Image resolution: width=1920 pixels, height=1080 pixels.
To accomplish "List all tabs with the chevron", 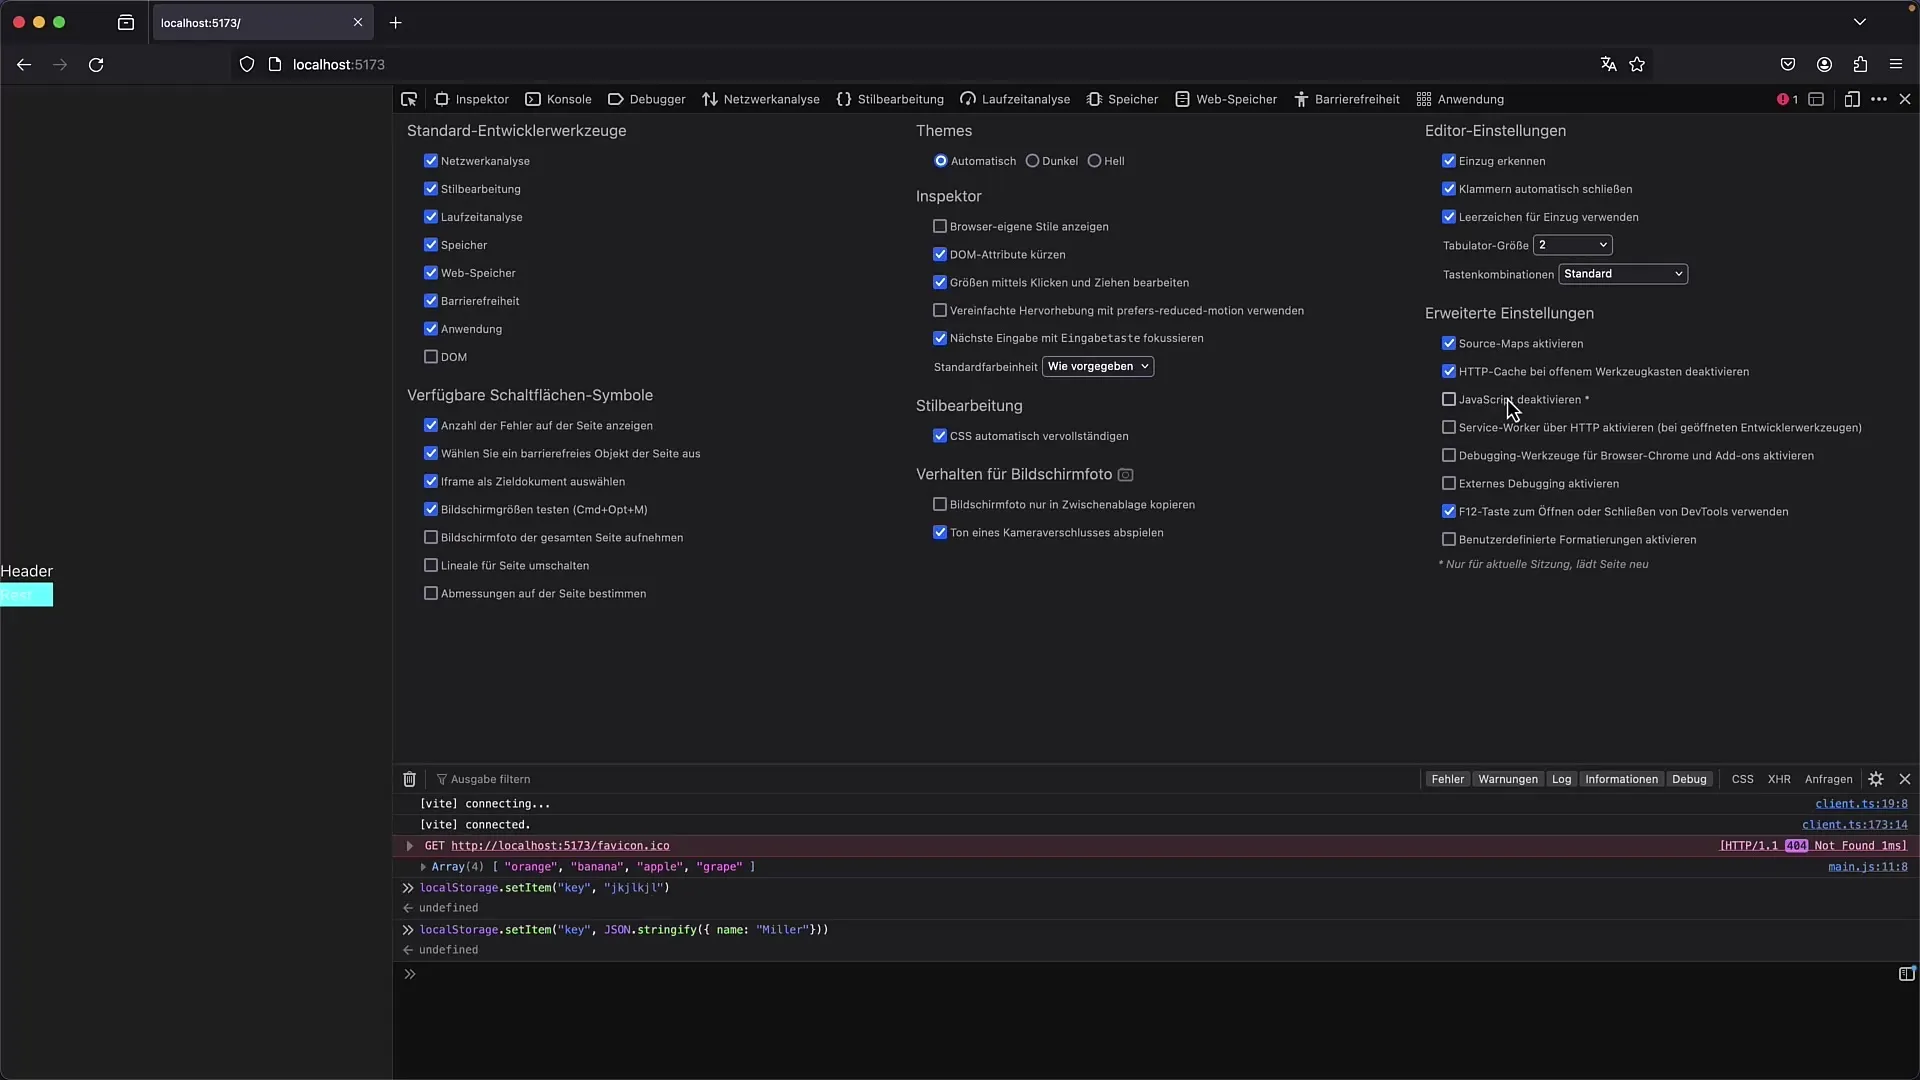I will (1859, 22).
